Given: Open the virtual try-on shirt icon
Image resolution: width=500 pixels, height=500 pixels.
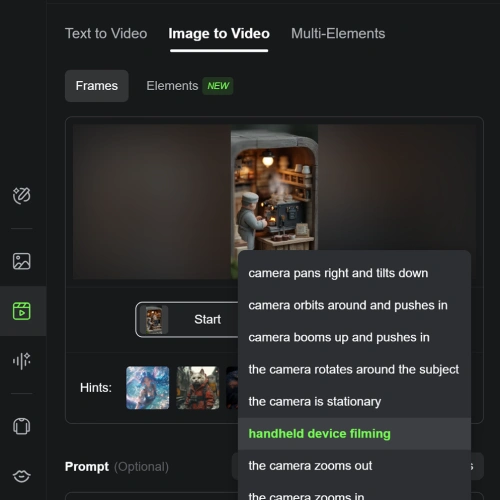Looking at the screenshot, I should [x=22, y=426].
